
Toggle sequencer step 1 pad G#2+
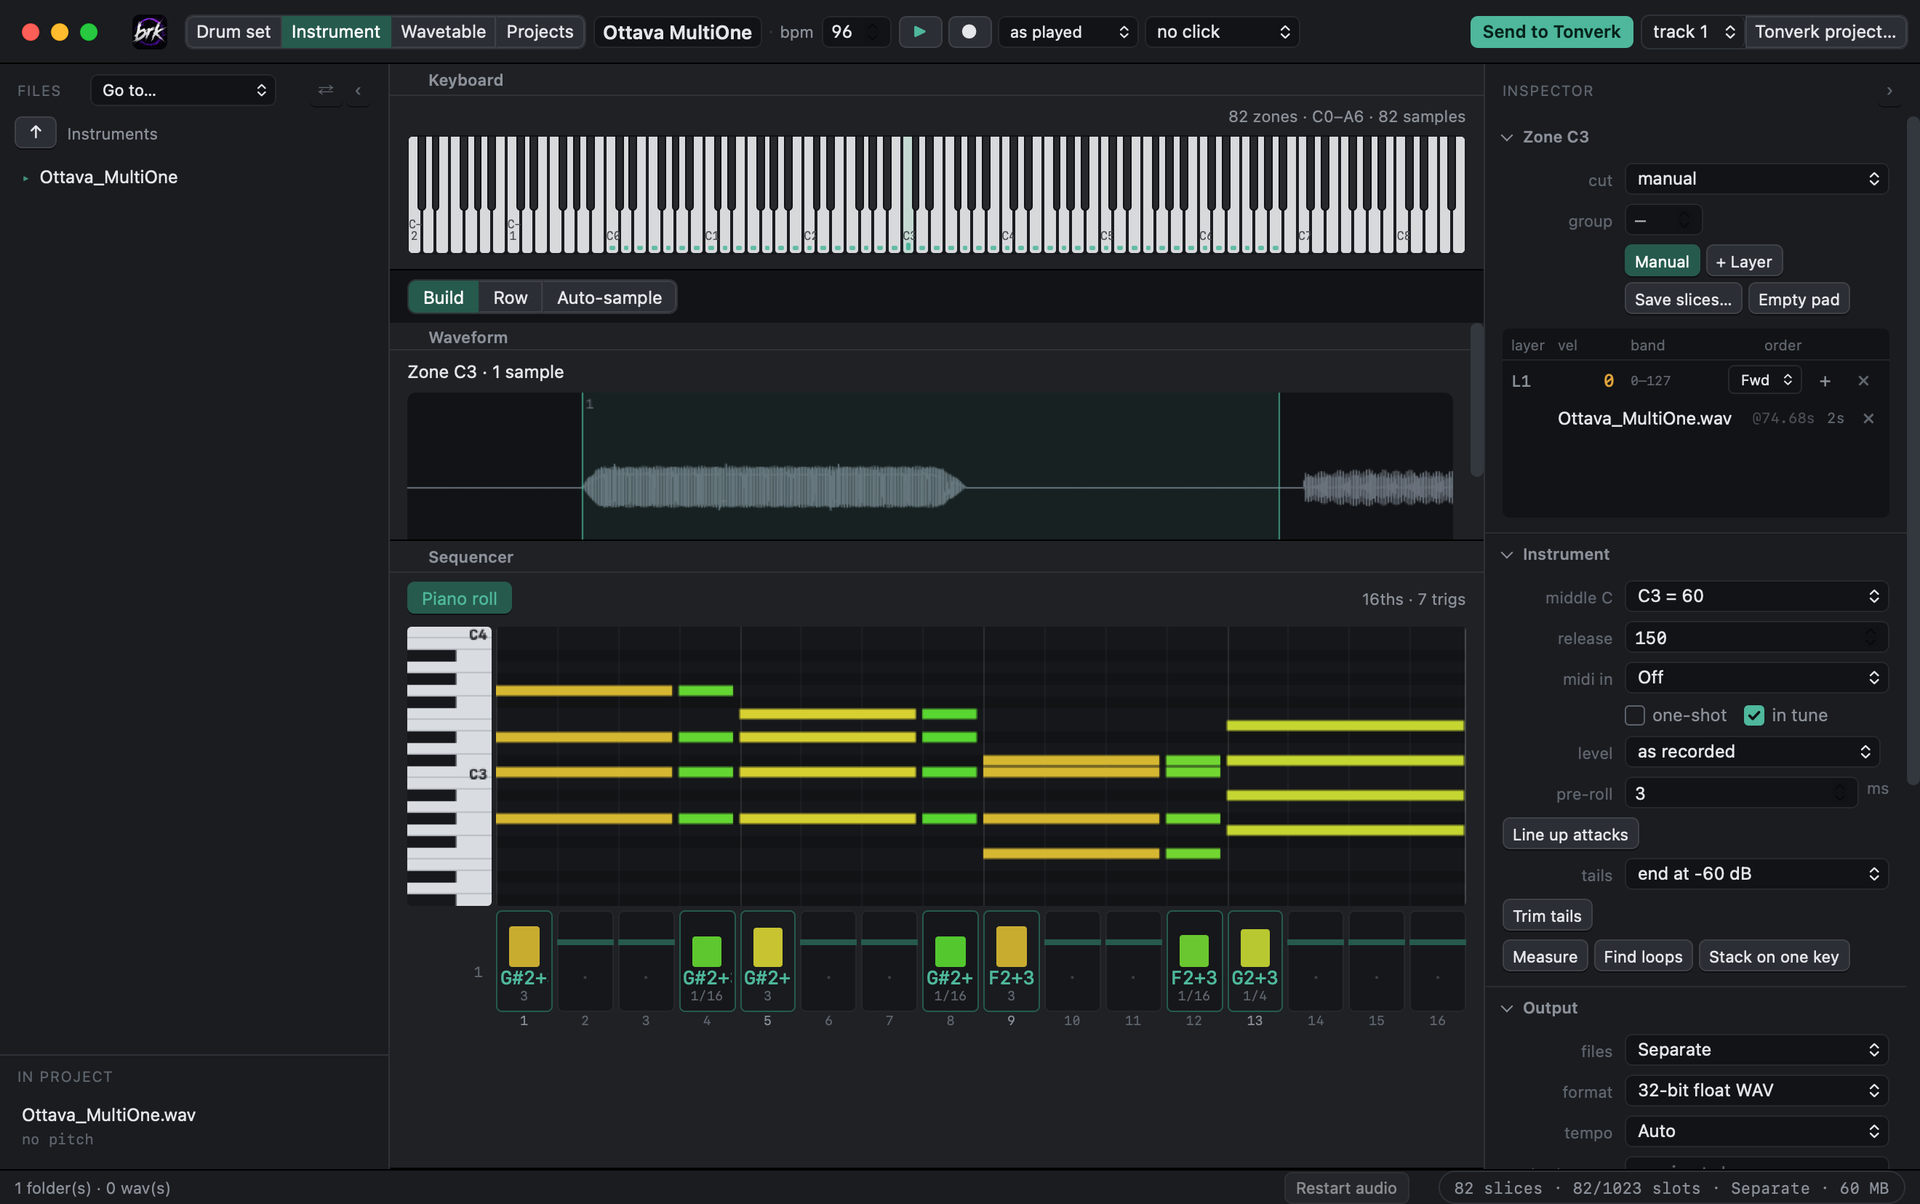pos(524,960)
